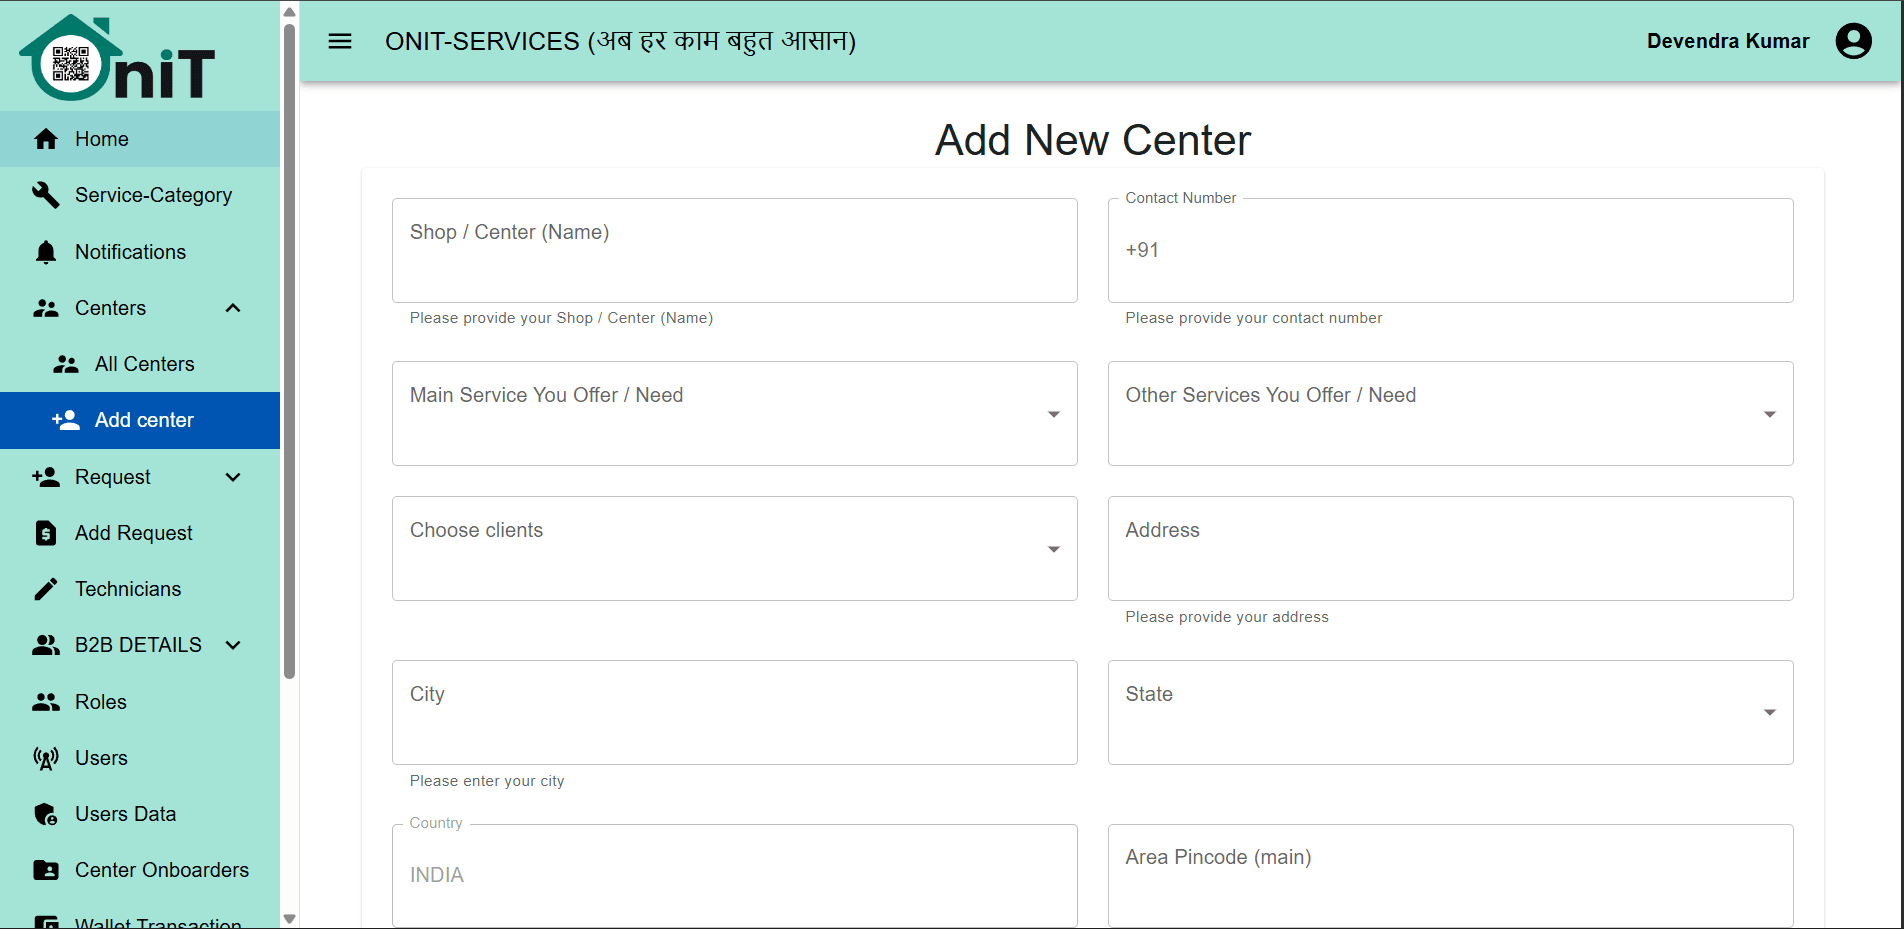This screenshot has width=1904, height=929.
Task: Click the ONIT-SERVICES header title
Action: [x=620, y=41]
